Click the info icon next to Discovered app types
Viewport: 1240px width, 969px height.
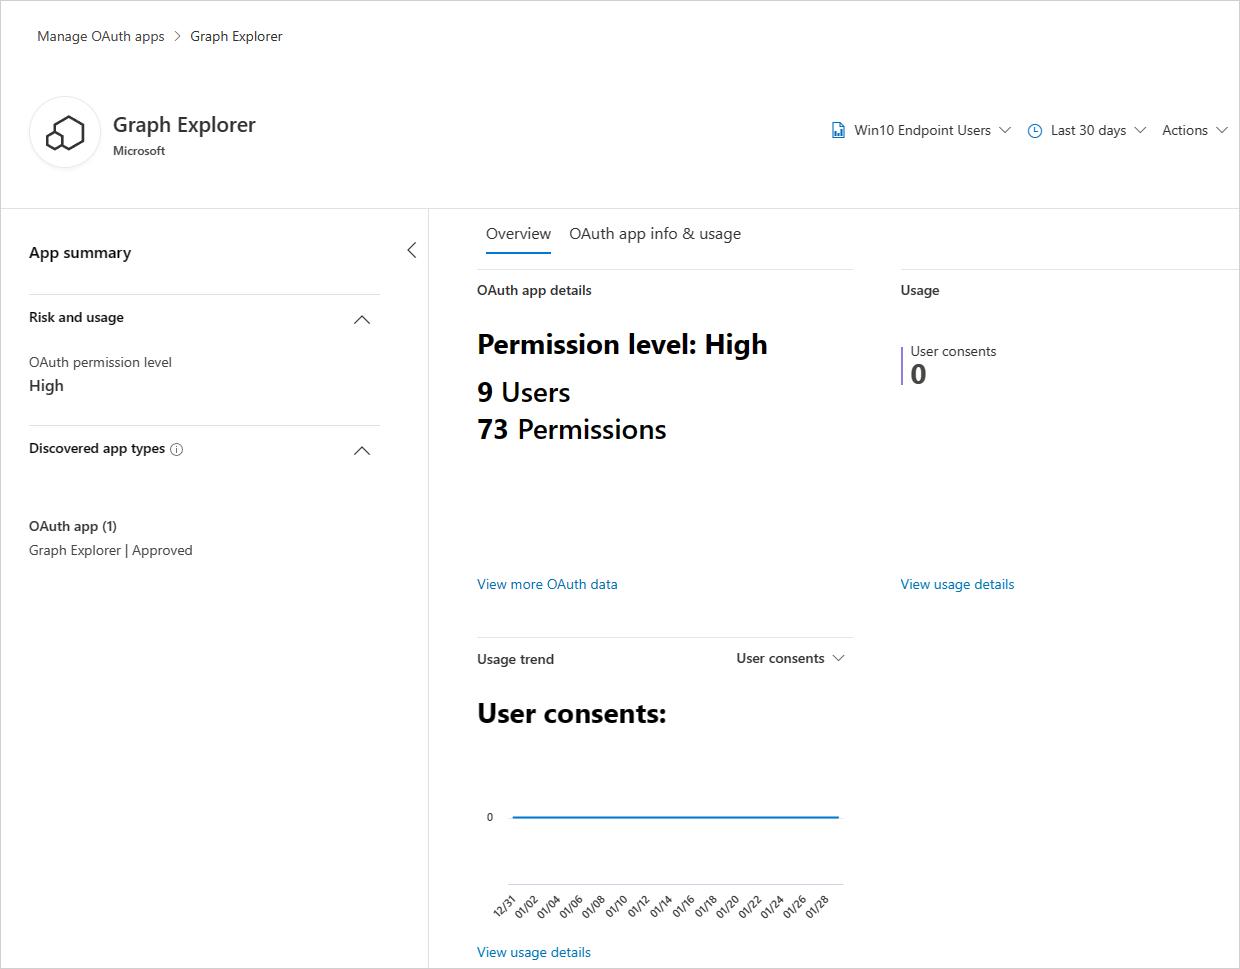(177, 449)
